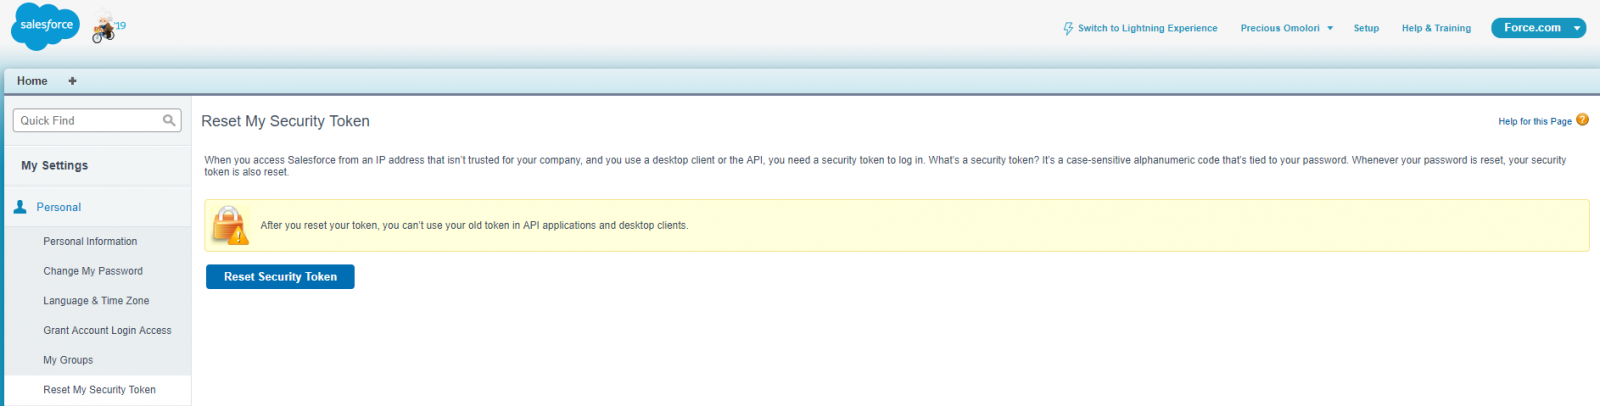Image resolution: width=1600 pixels, height=406 pixels.
Task: Click the orange help question mark icon
Action: [1582, 120]
